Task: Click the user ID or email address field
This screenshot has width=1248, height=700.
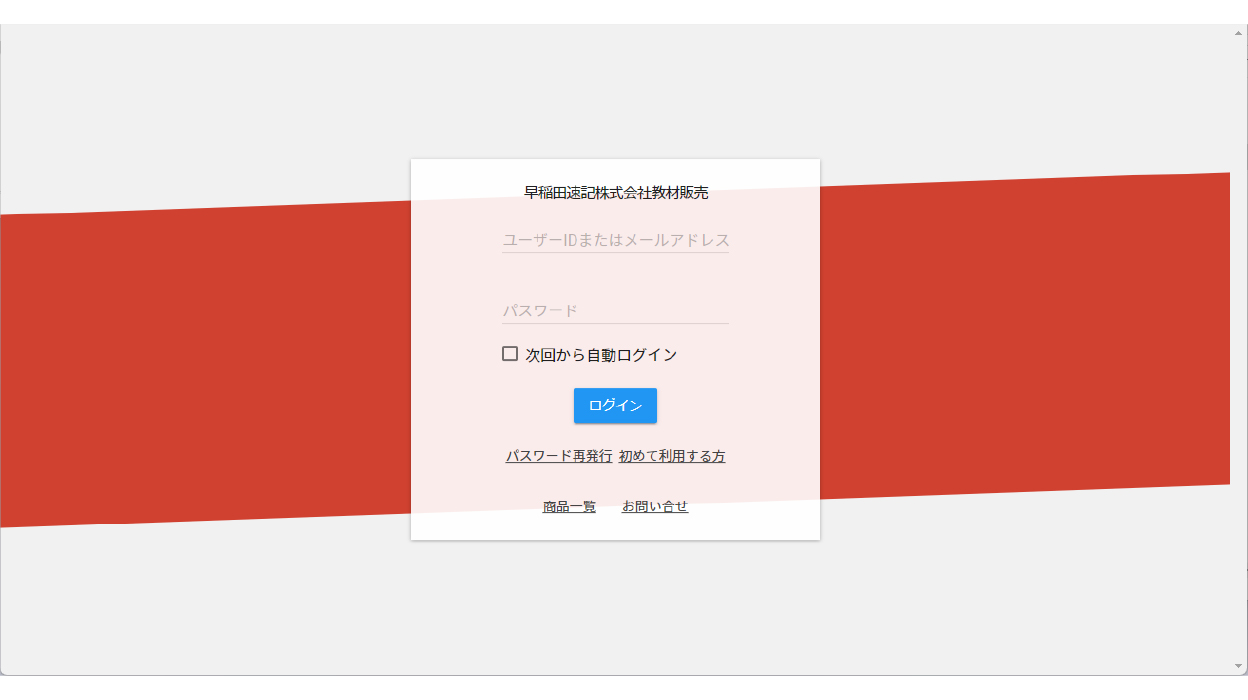Action: pyautogui.click(x=615, y=241)
